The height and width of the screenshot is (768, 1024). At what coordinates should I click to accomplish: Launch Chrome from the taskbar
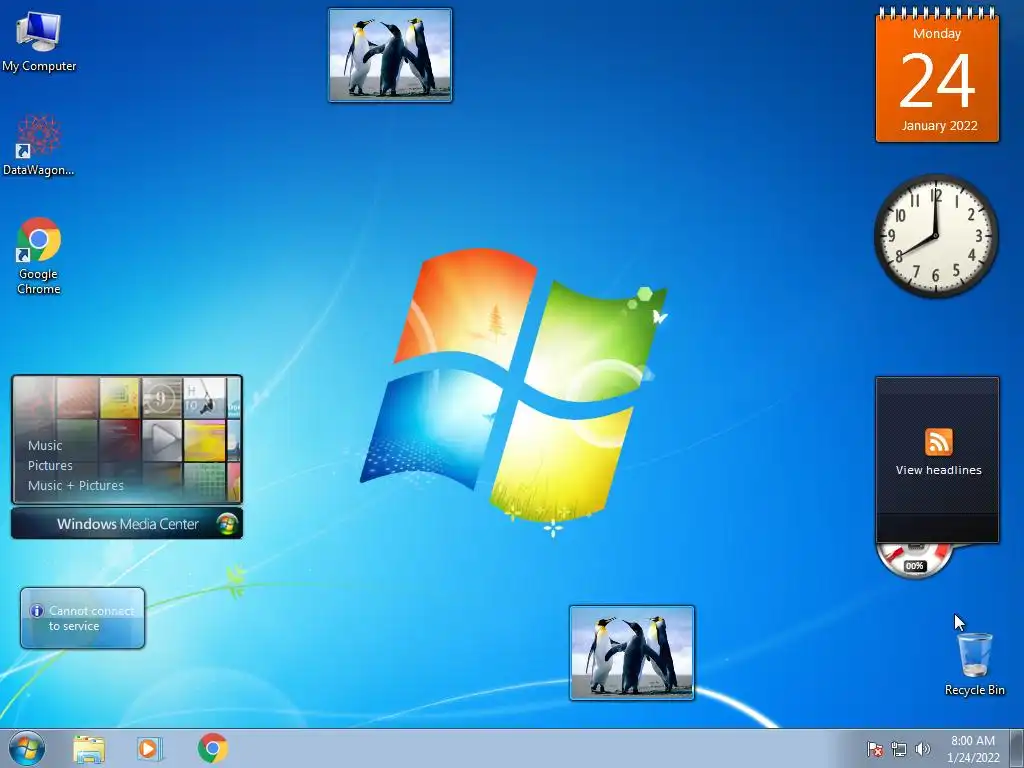point(212,748)
